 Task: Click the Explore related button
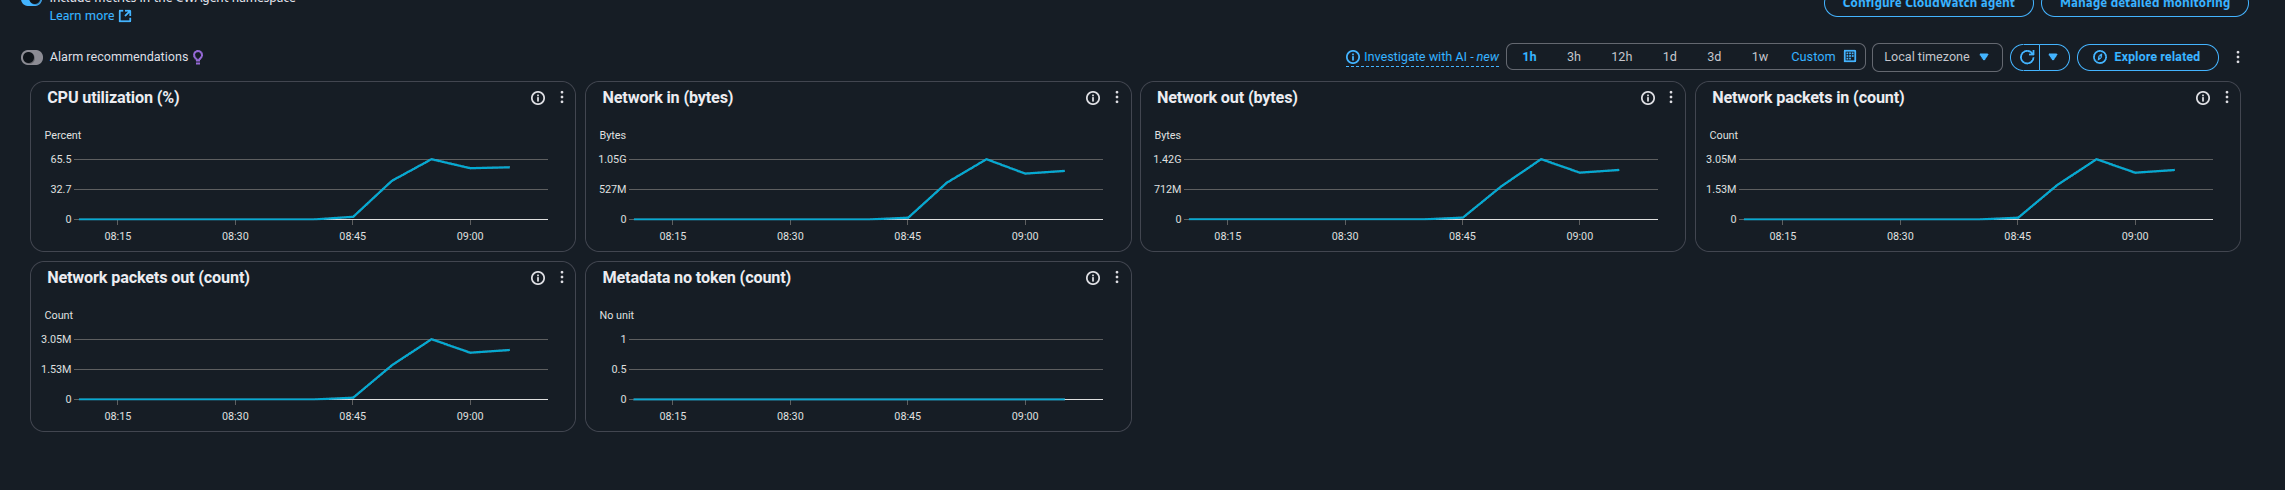point(2147,57)
